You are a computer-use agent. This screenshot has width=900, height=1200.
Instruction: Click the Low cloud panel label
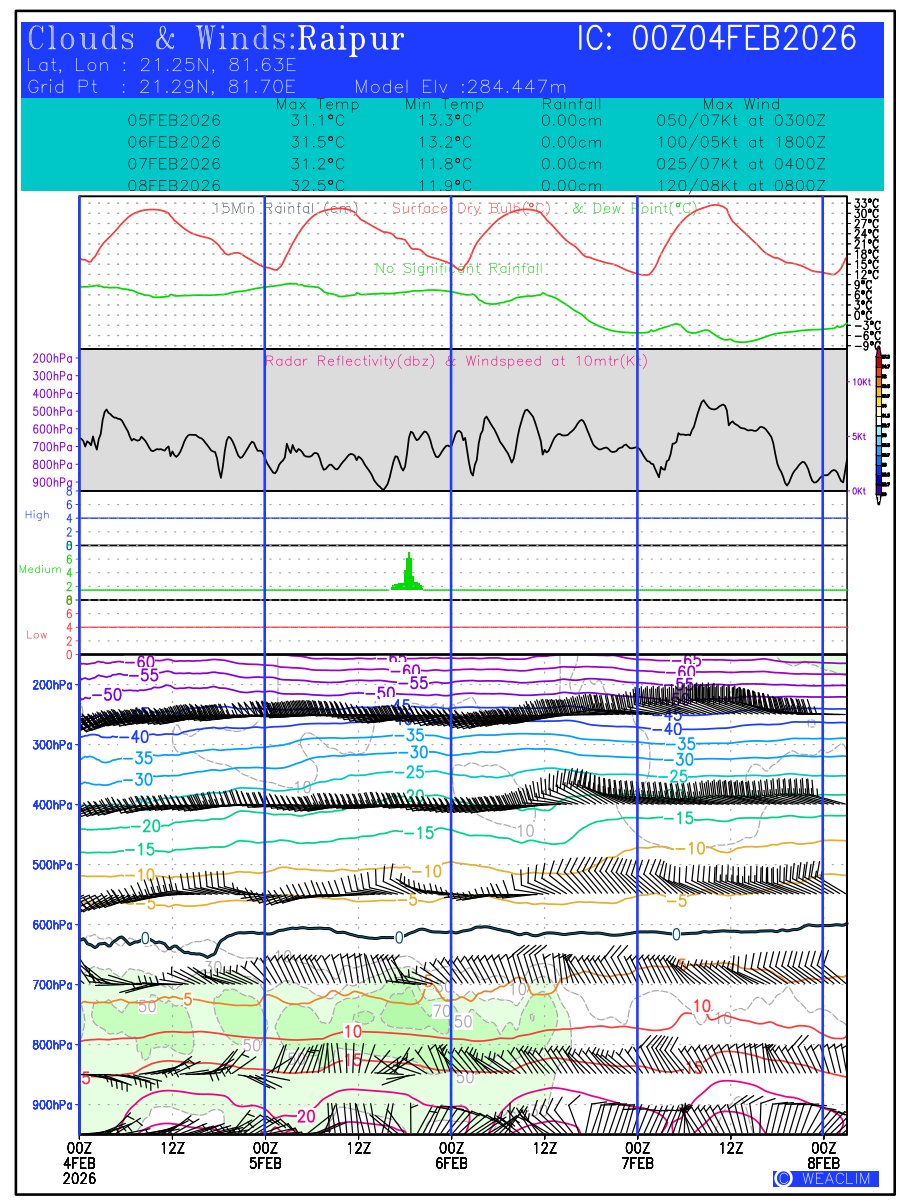pos(37,635)
